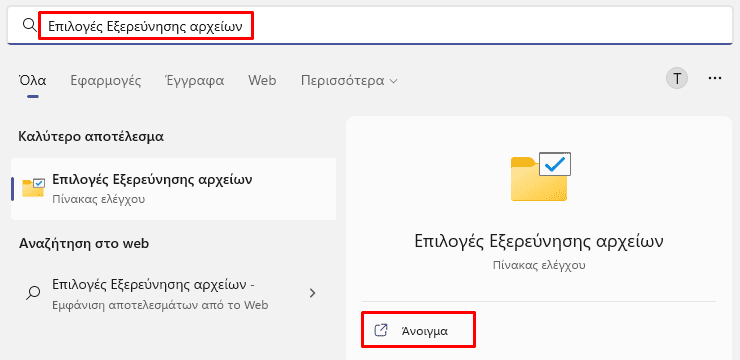This screenshot has width=740, height=360.
Task: Click Πίνακας ελέγχου label in preview pane
Action: [x=539, y=265]
